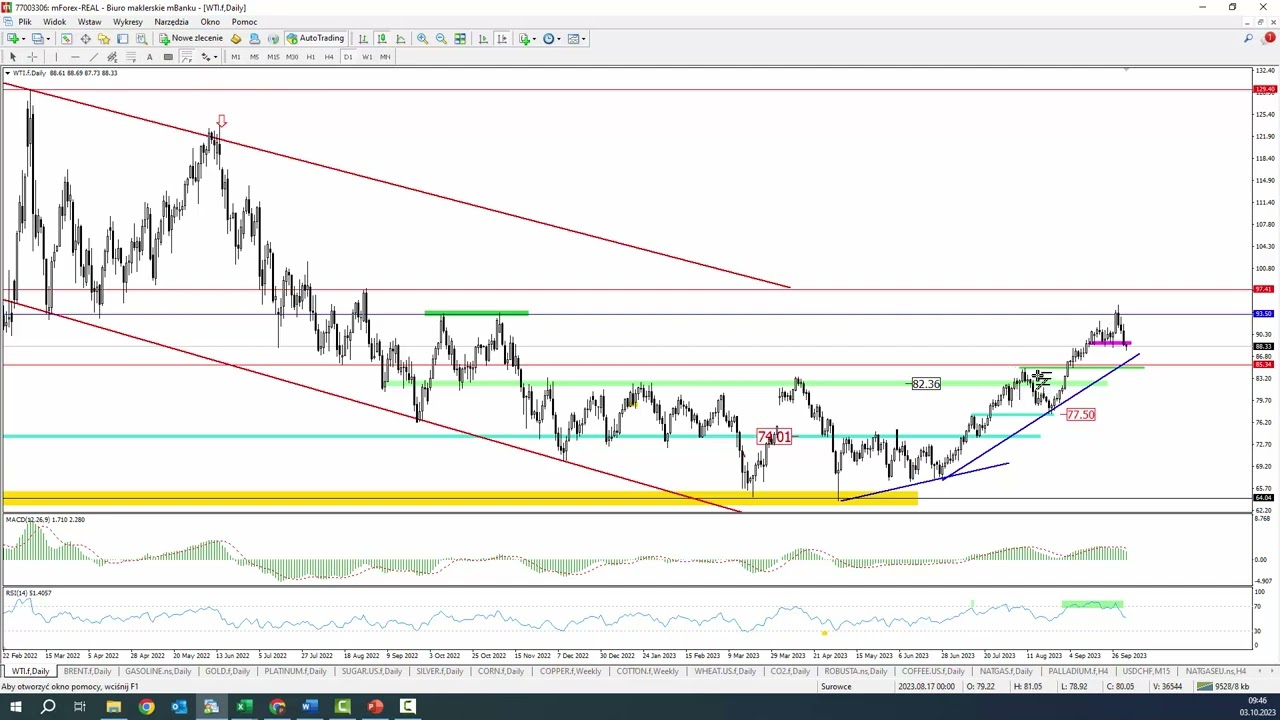Switch to candlestick chart display
This screenshot has width=1280, height=720.
pyautogui.click(x=382, y=39)
